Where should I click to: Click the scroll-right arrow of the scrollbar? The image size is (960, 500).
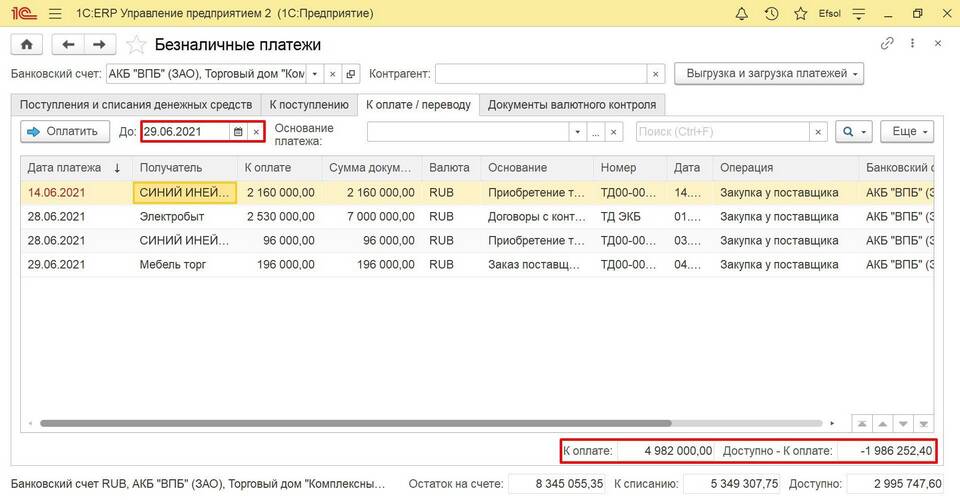(x=832, y=424)
